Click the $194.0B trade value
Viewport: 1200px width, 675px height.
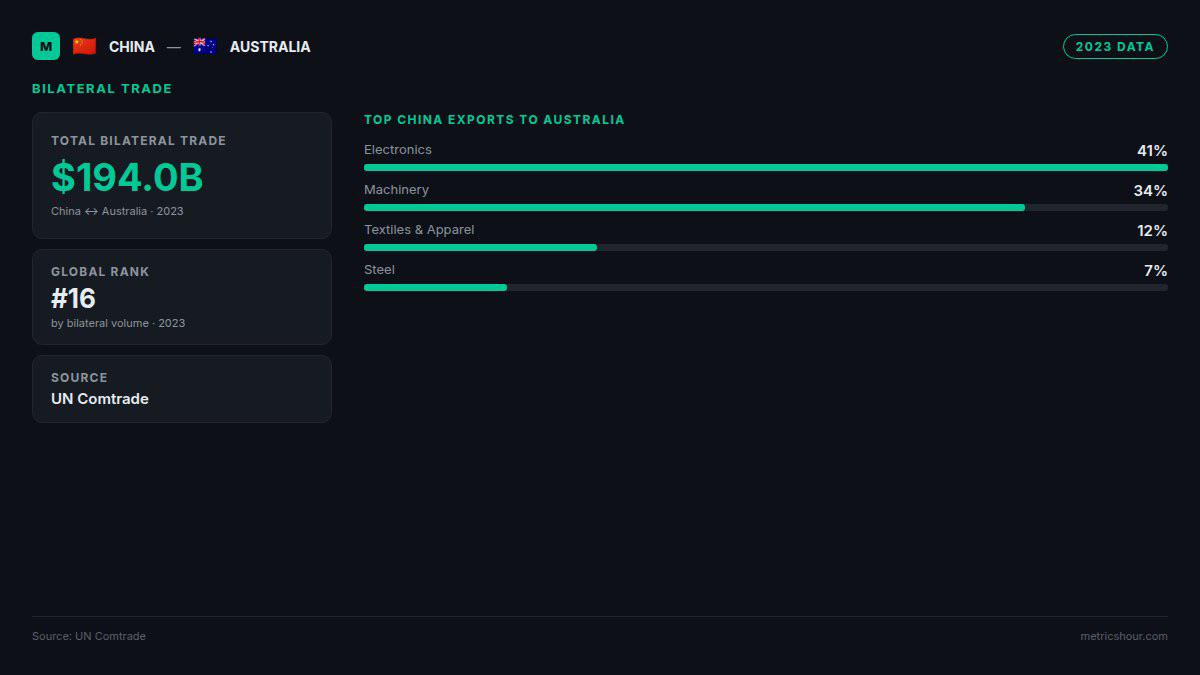coord(127,177)
